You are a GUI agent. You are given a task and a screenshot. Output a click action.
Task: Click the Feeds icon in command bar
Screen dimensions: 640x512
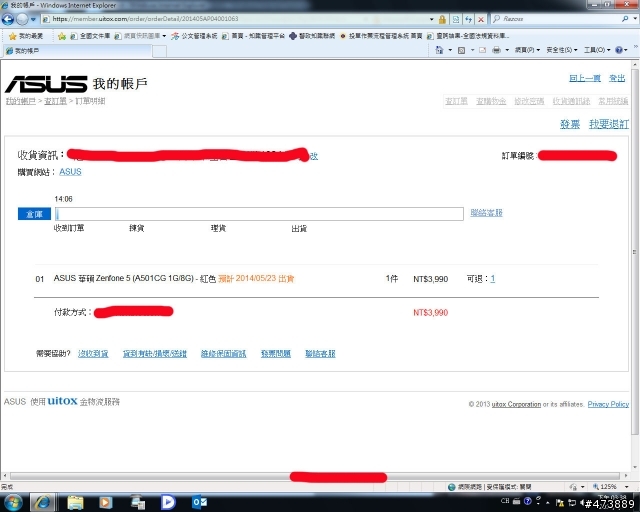[x=462, y=50]
